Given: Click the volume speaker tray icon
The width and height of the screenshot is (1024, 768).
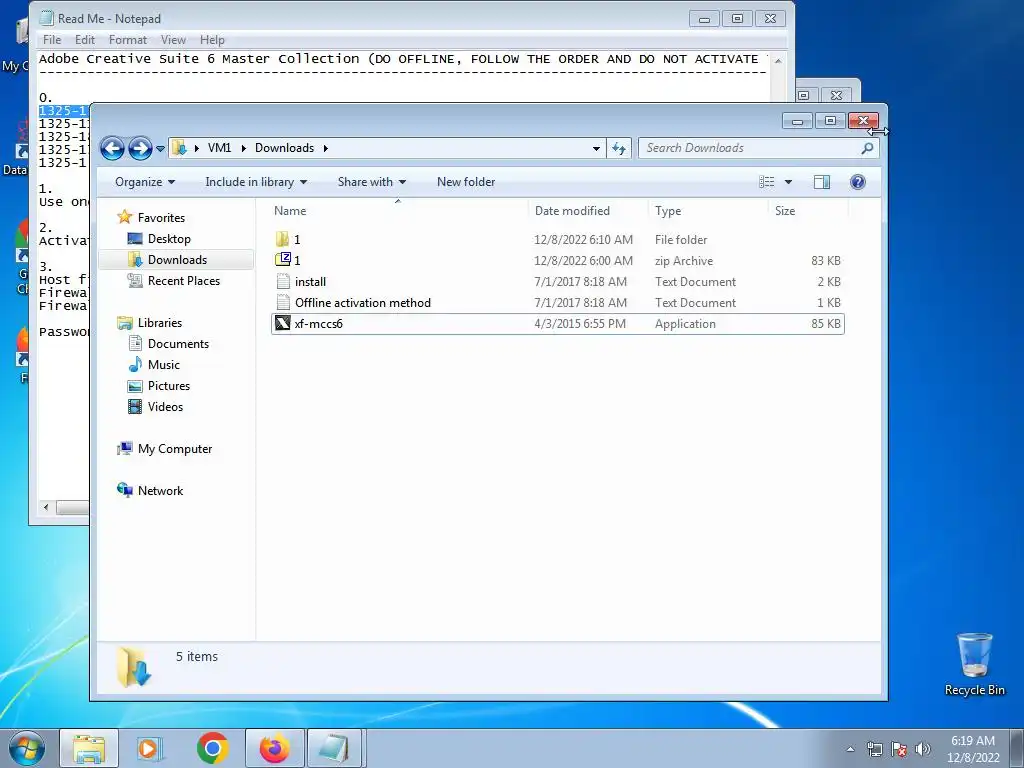Looking at the screenshot, I should 922,749.
